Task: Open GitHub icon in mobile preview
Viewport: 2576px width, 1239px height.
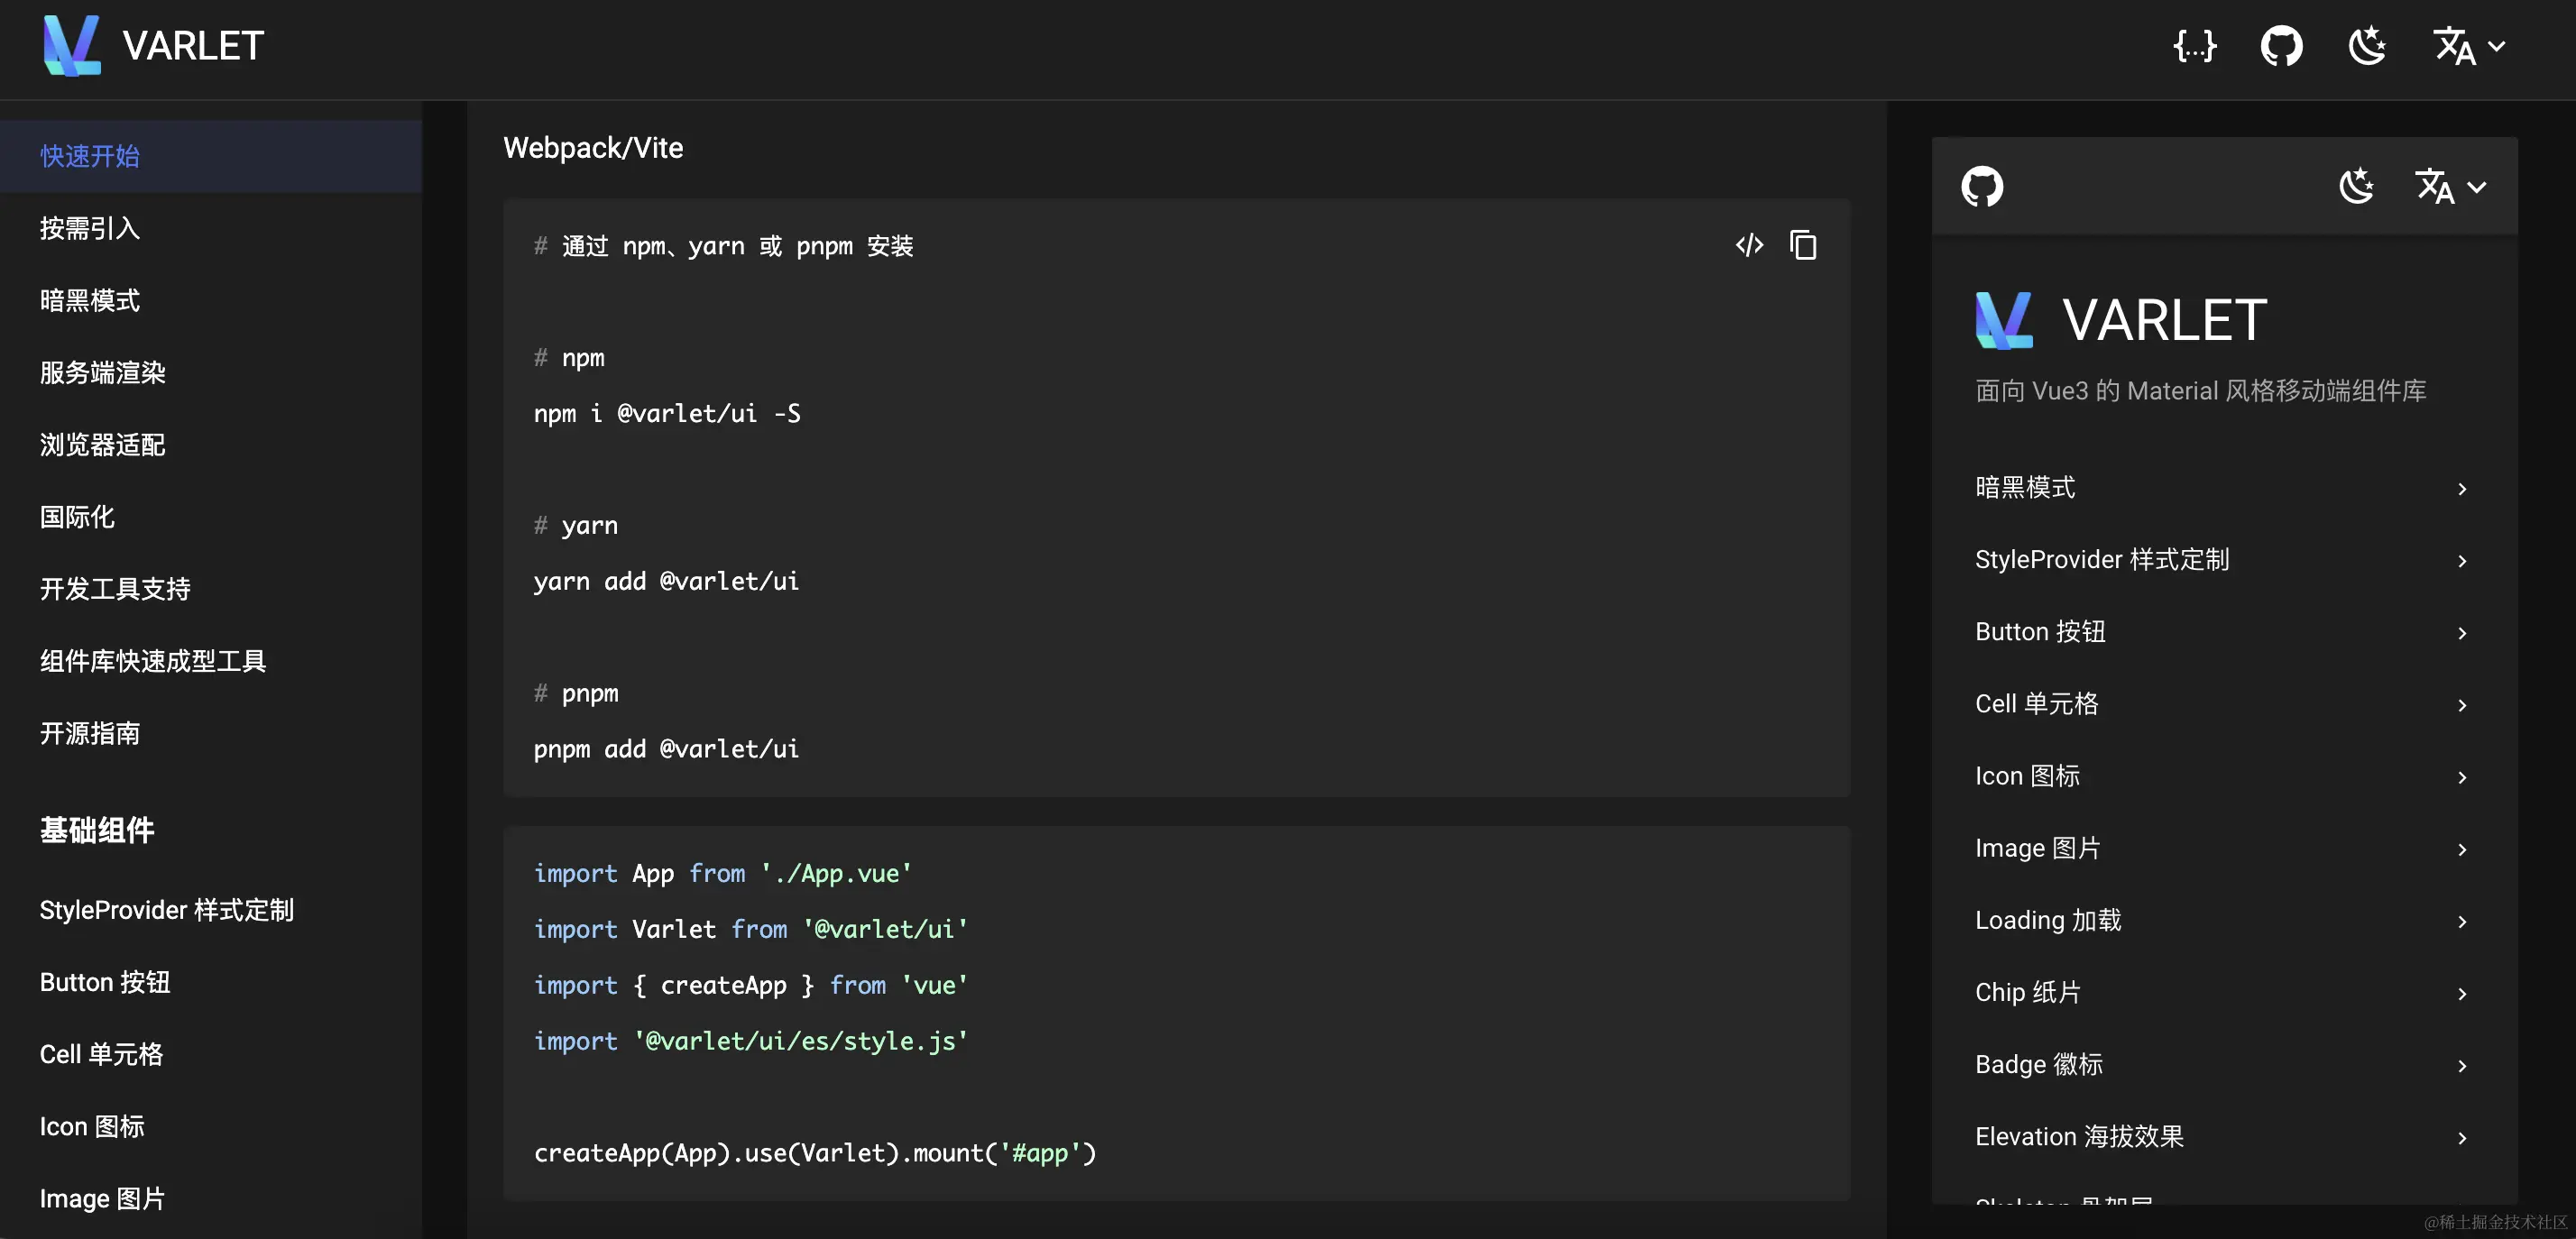Action: point(1982,187)
